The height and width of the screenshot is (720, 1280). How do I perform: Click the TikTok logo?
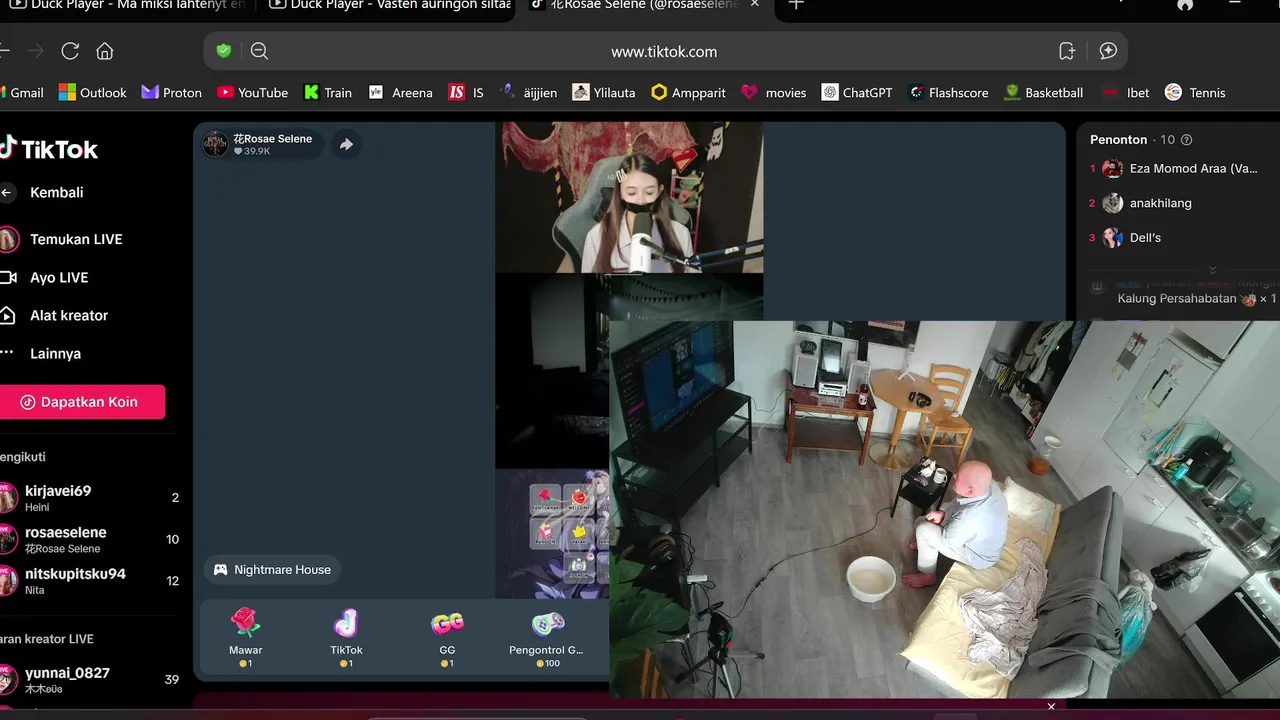[48, 149]
